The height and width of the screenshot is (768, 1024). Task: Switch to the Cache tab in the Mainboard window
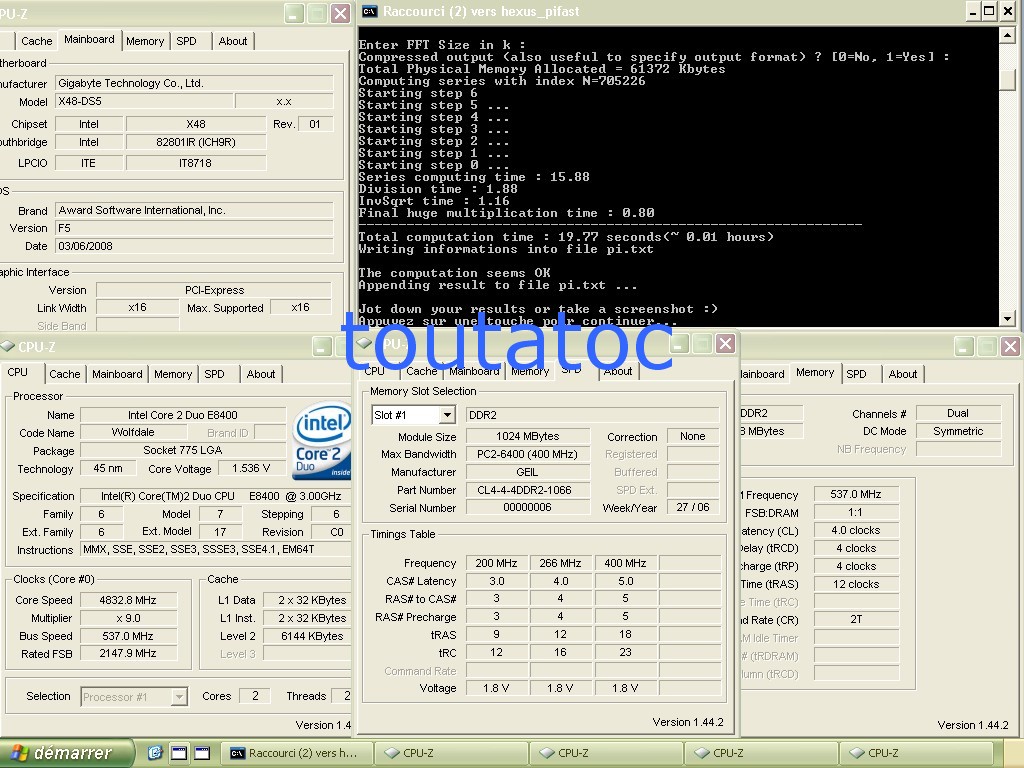[x=37, y=41]
